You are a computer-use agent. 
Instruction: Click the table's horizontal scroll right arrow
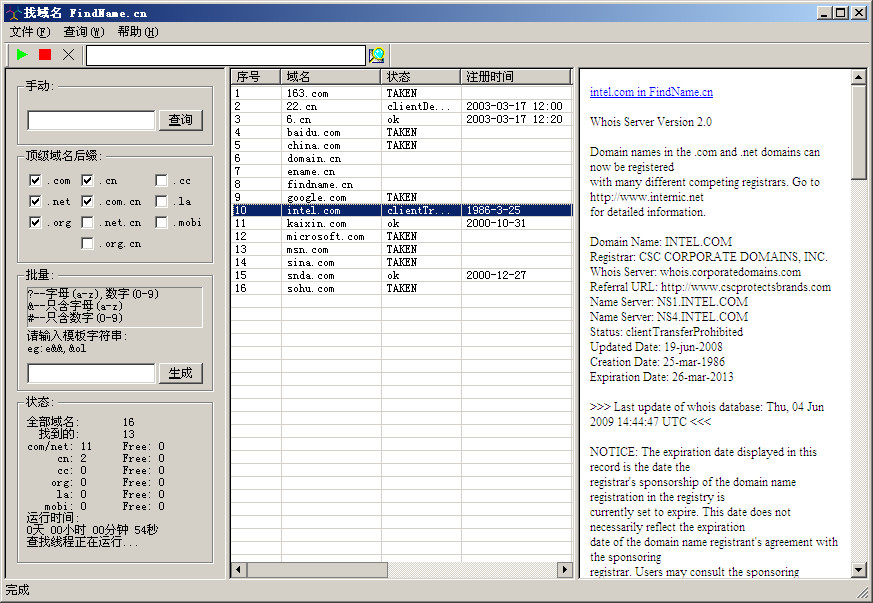[565, 570]
